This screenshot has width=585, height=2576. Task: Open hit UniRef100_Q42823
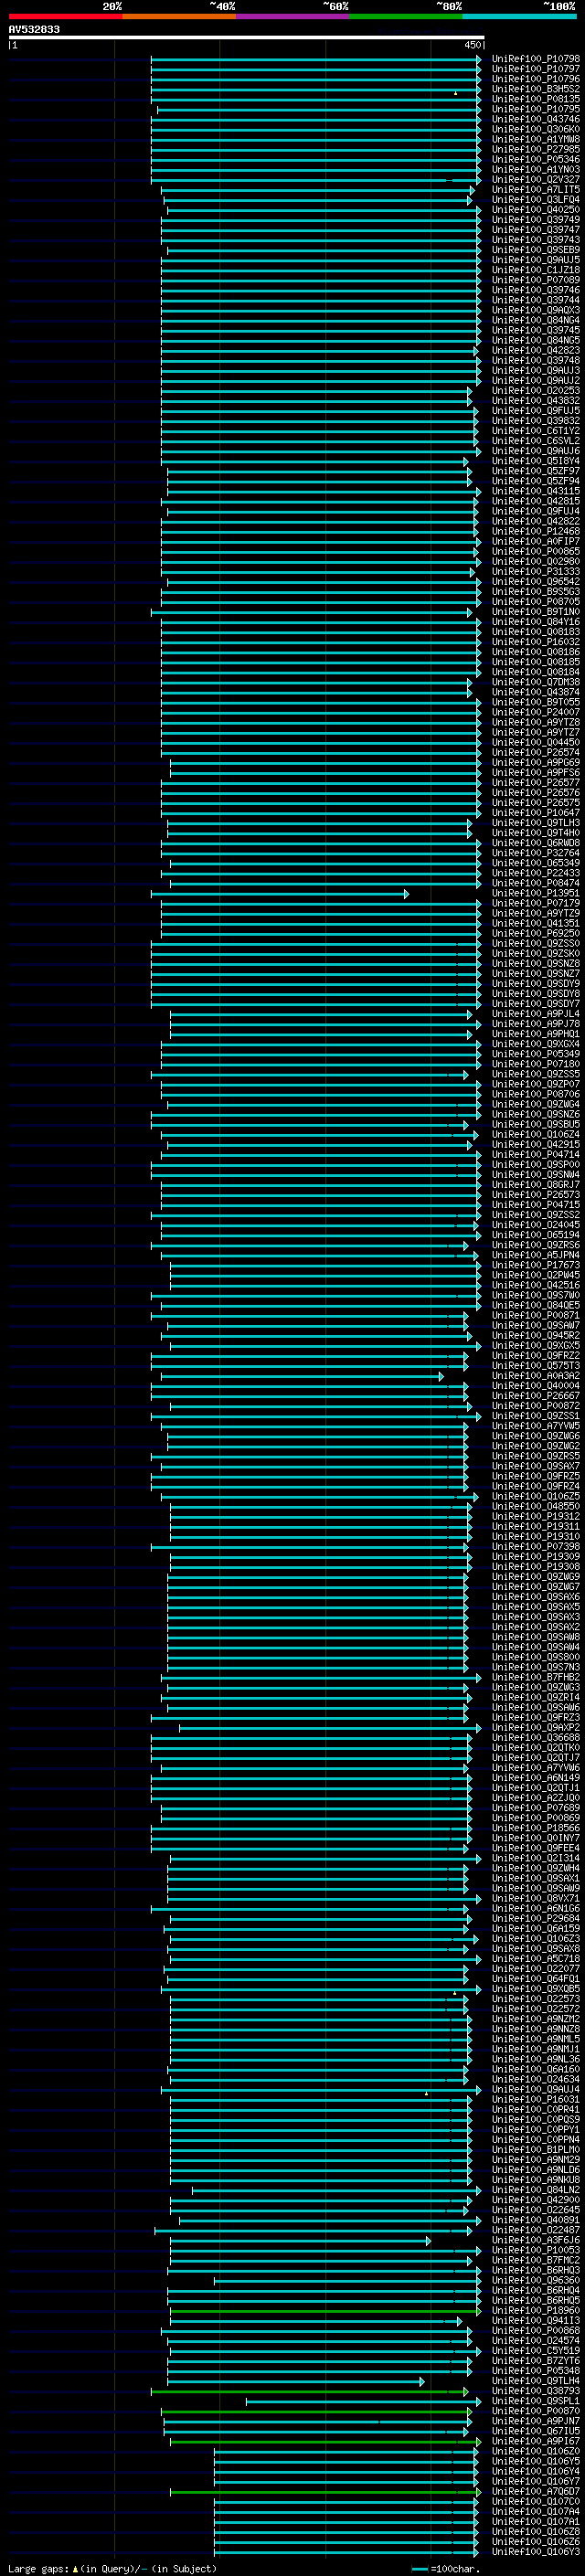[x=536, y=351]
